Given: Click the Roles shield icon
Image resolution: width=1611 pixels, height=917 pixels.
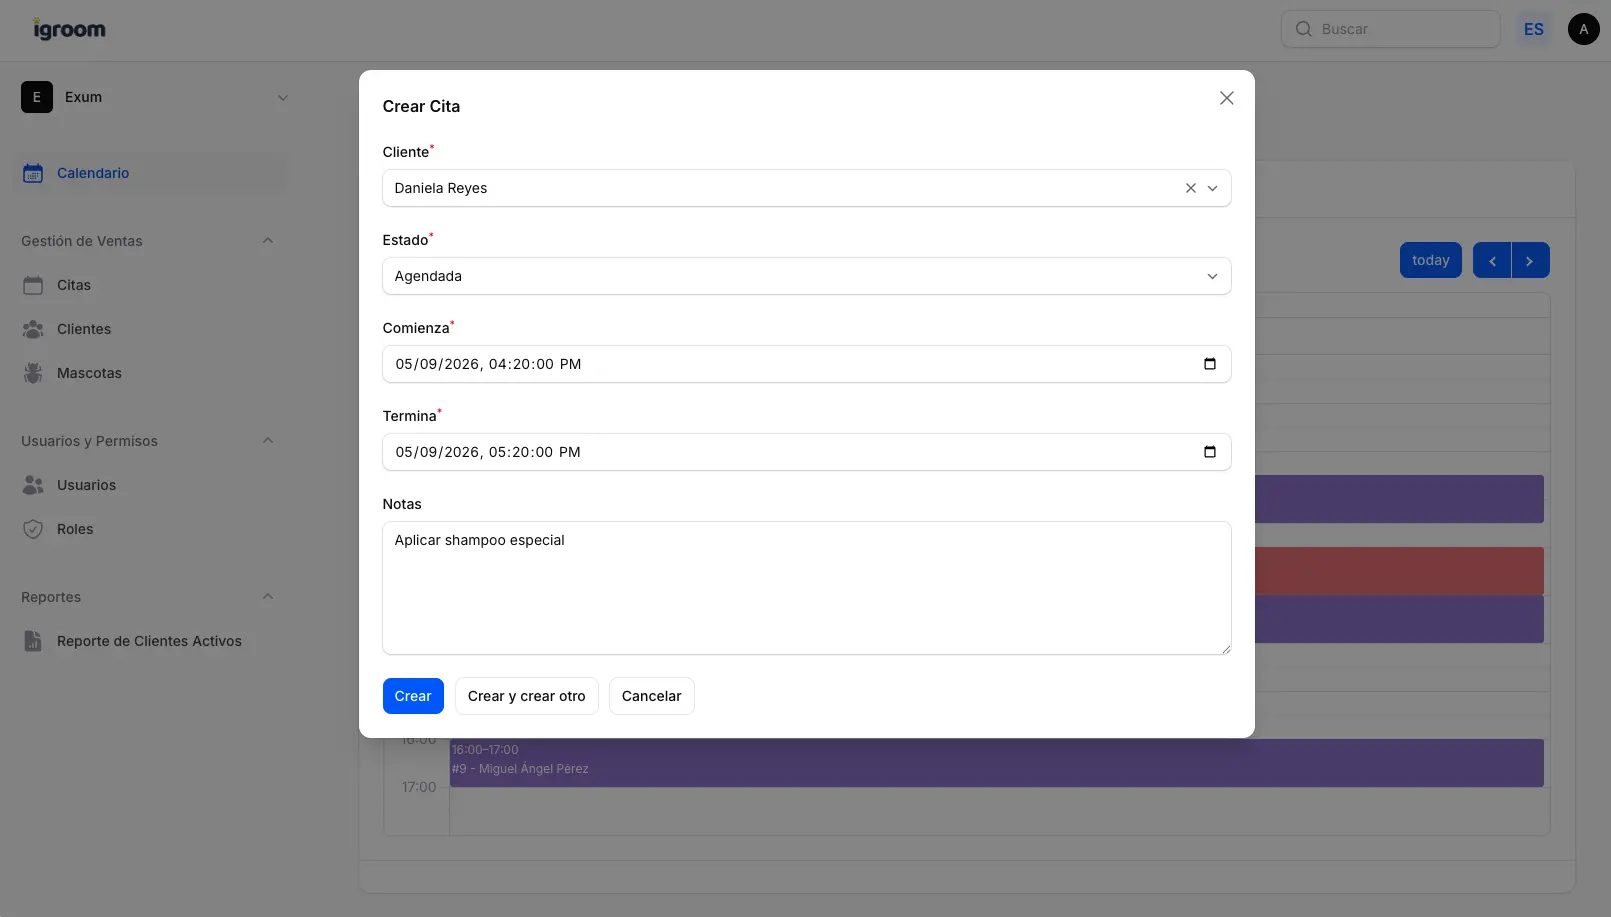Looking at the screenshot, I should (33, 529).
